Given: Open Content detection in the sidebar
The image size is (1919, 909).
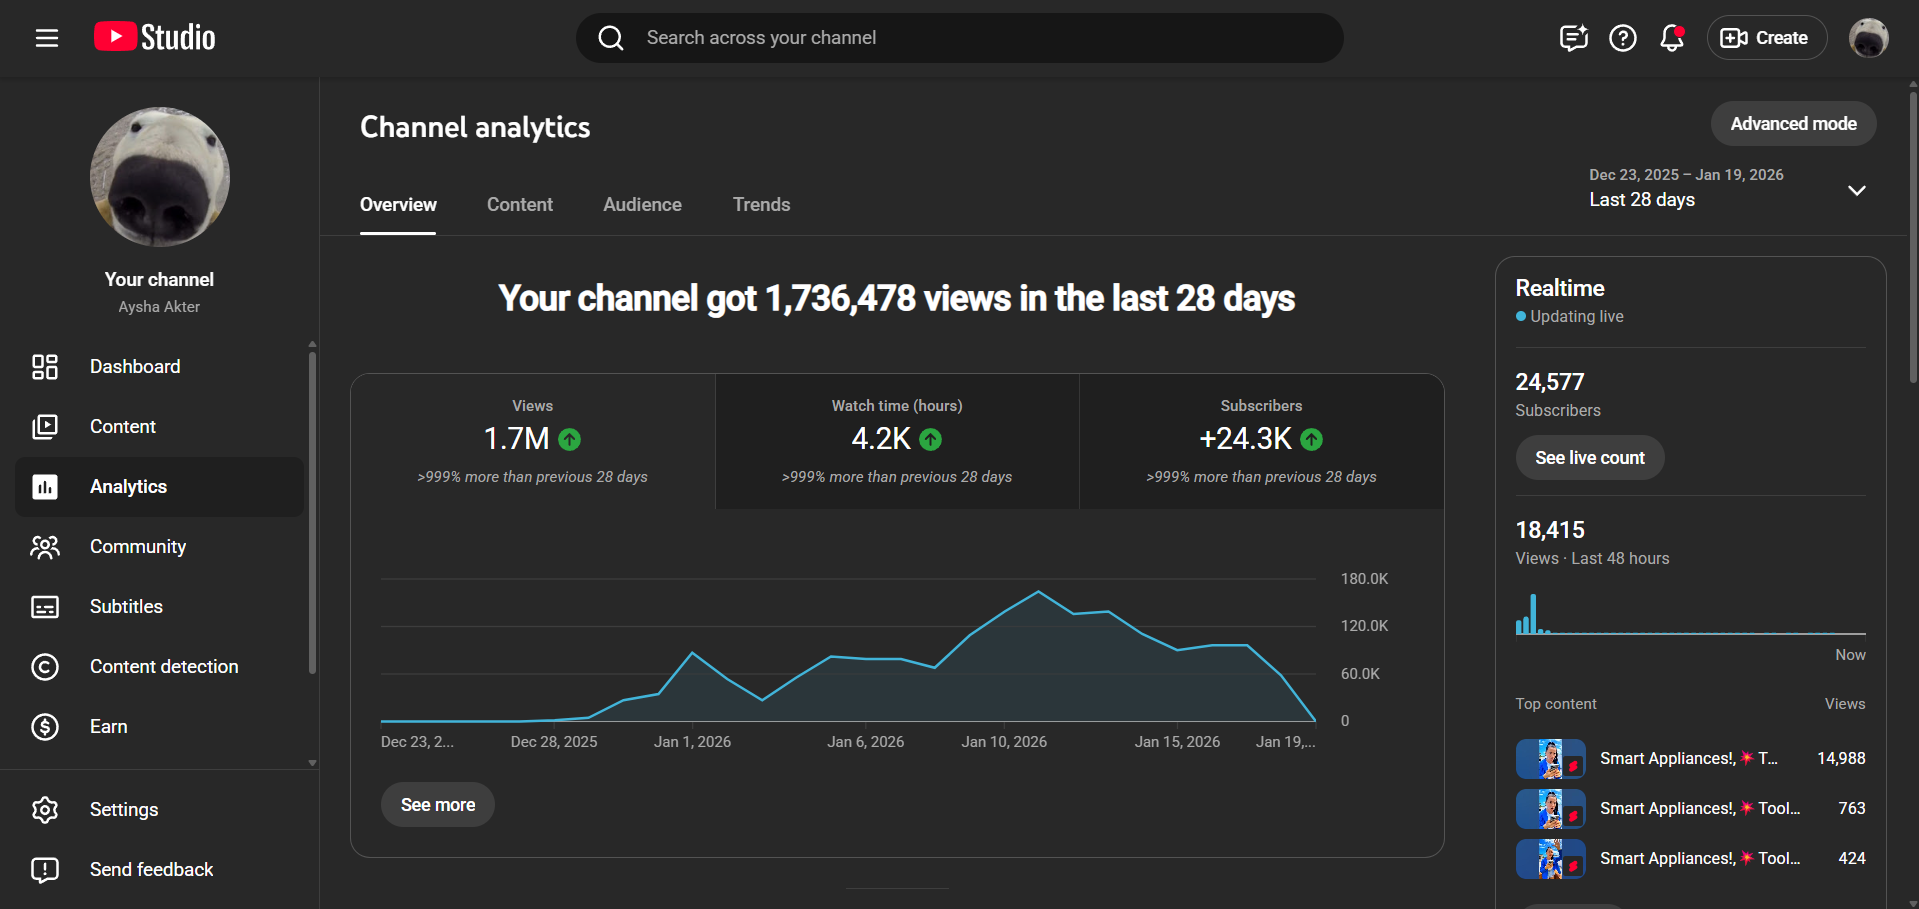Looking at the screenshot, I should 163,667.
